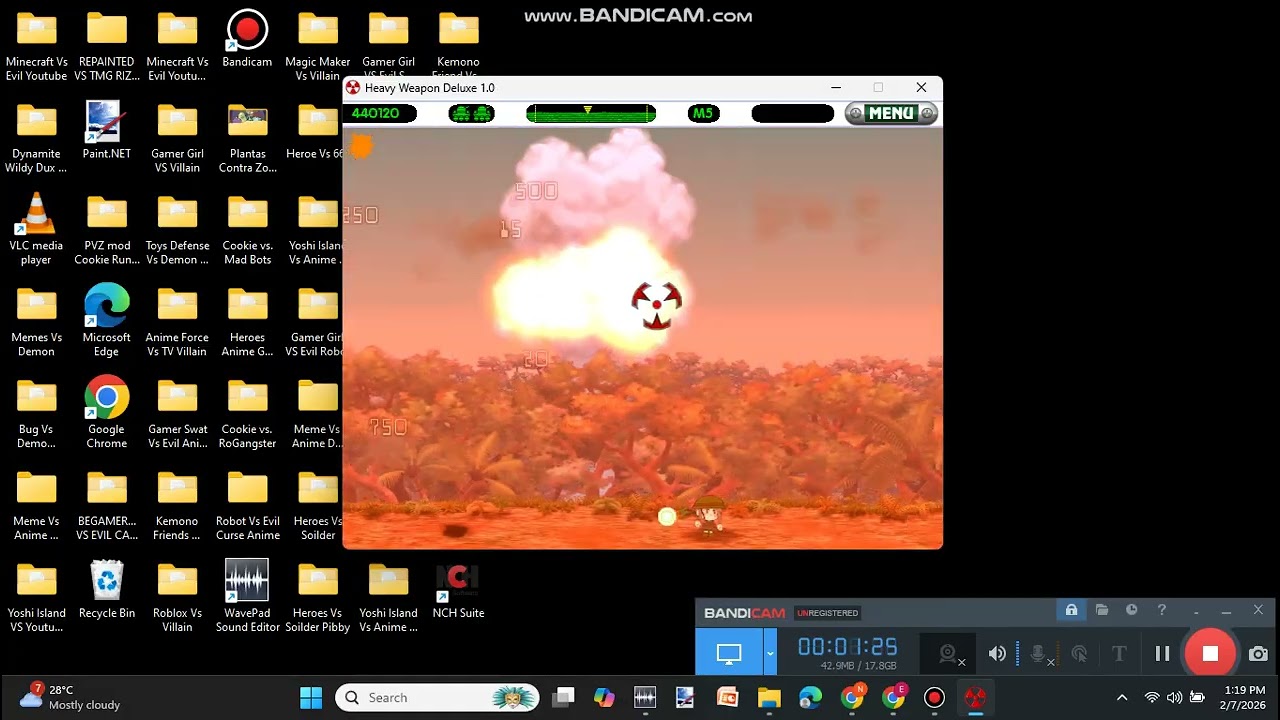The width and height of the screenshot is (1280, 720).
Task: Open the game's MENU button
Action: coord(891,113)
